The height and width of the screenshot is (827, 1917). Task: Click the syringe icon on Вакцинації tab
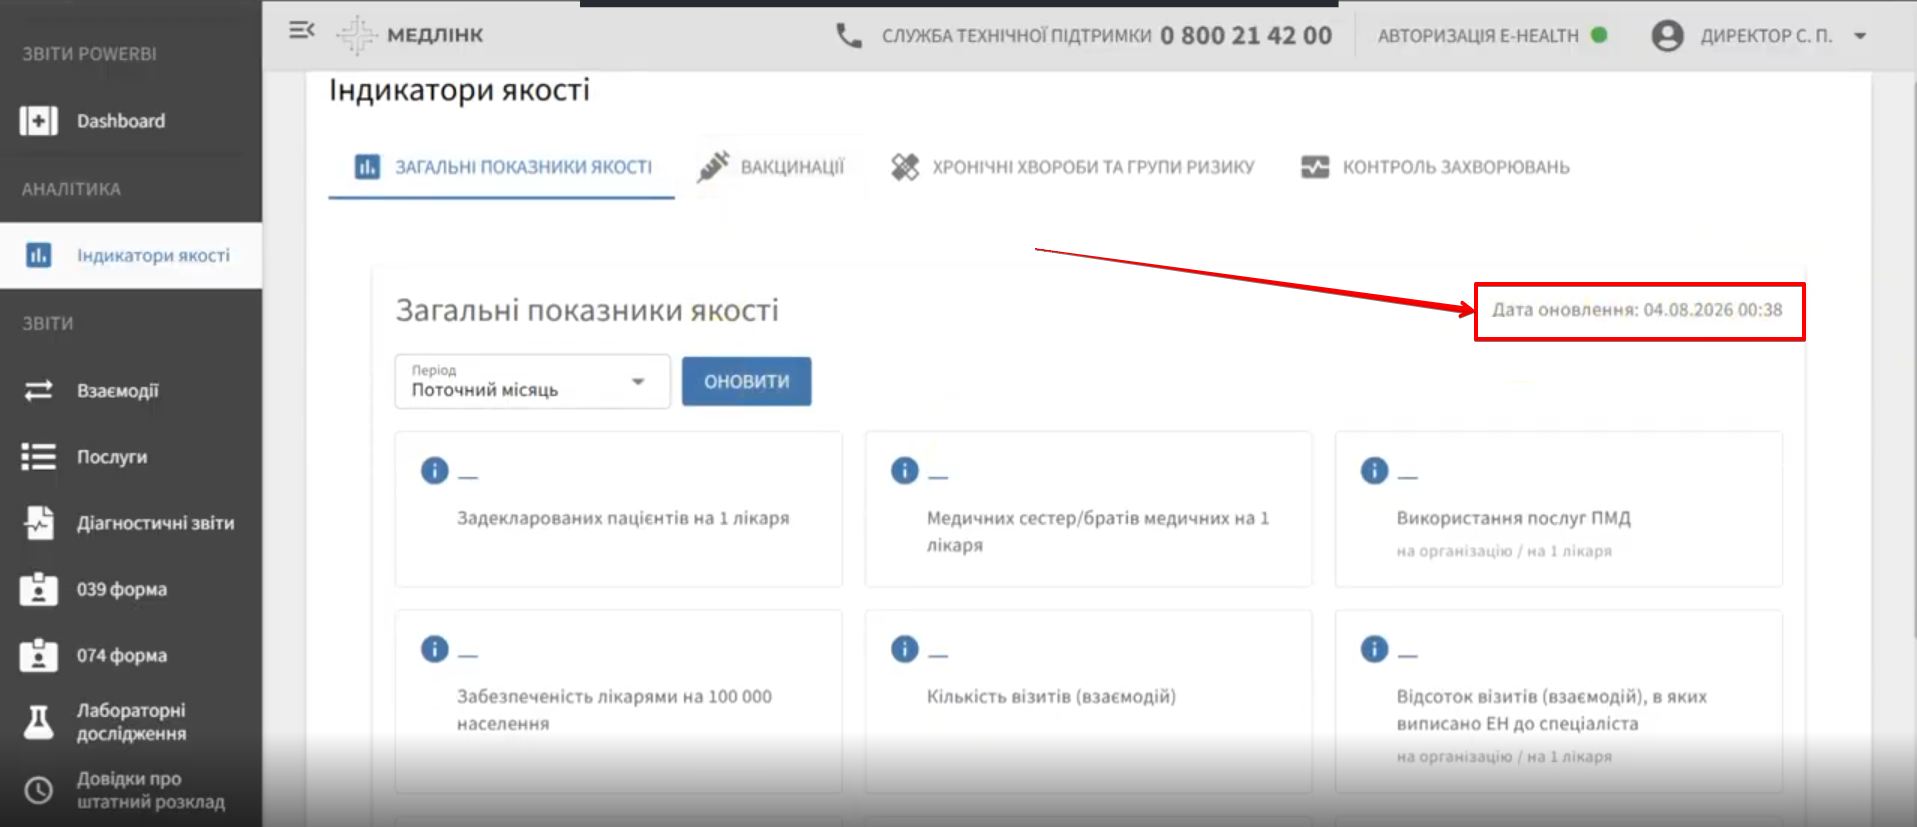coord(713,166)
